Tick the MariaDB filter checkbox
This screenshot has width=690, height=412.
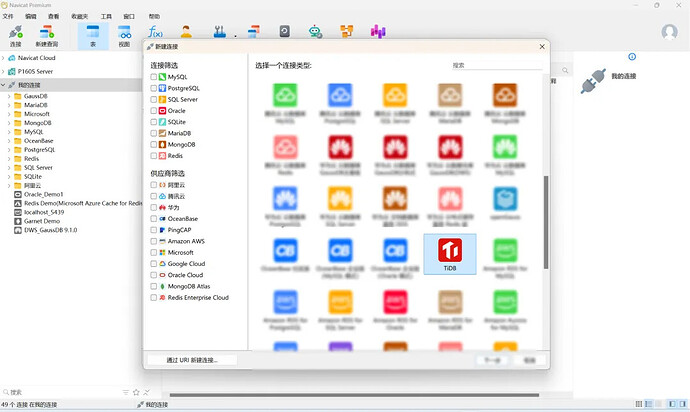[154, 133]
